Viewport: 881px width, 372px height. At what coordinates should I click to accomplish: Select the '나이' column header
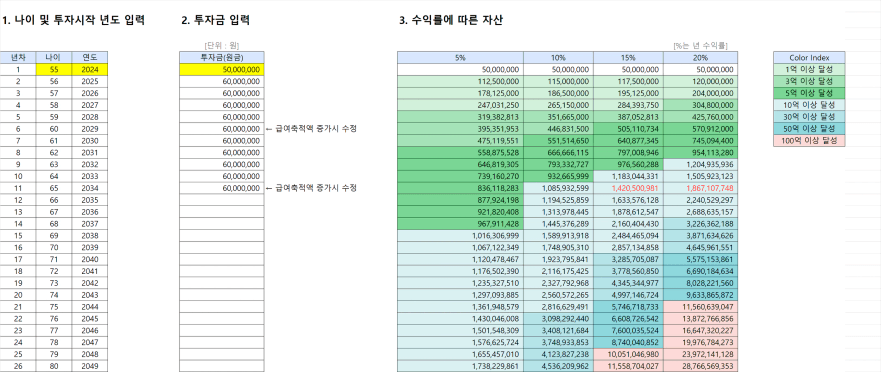tap(53, 57)
